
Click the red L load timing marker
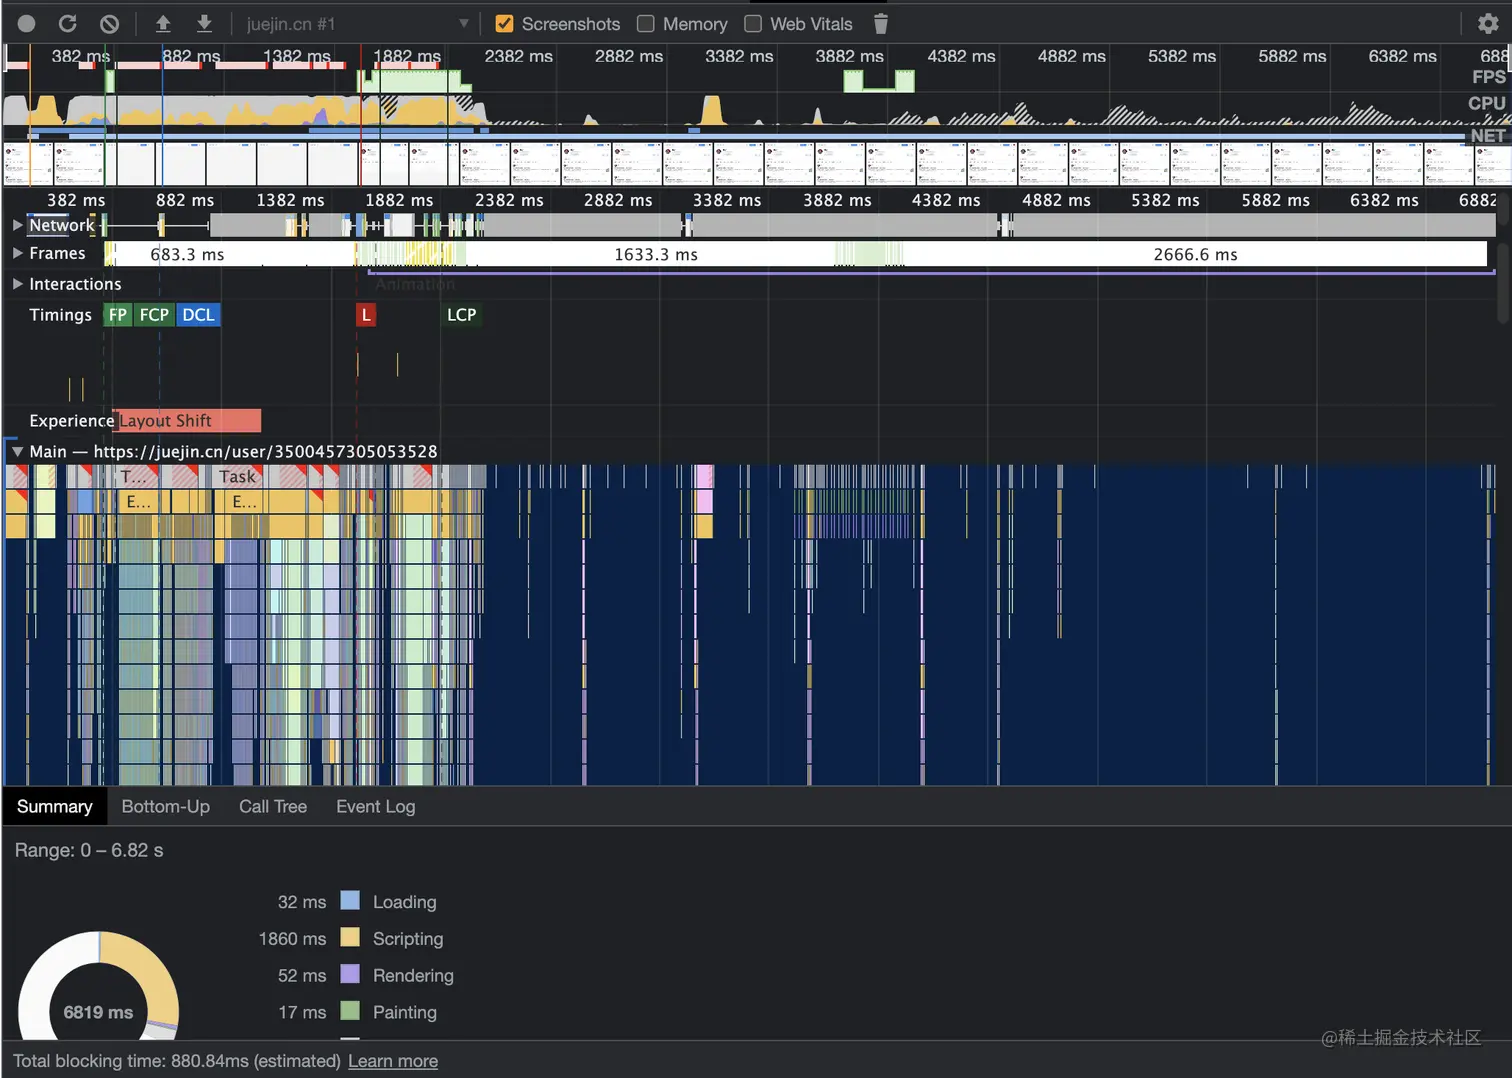(366, 315)
